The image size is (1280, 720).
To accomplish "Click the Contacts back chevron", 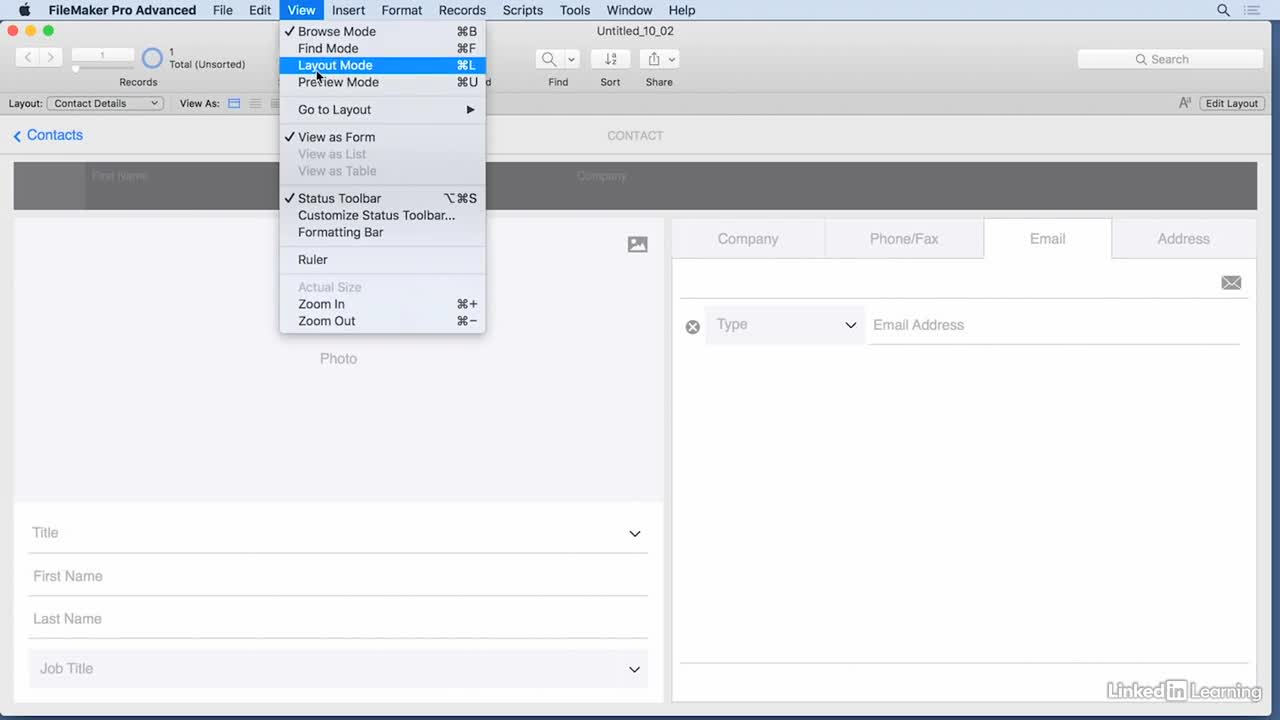I will point(17,136).
